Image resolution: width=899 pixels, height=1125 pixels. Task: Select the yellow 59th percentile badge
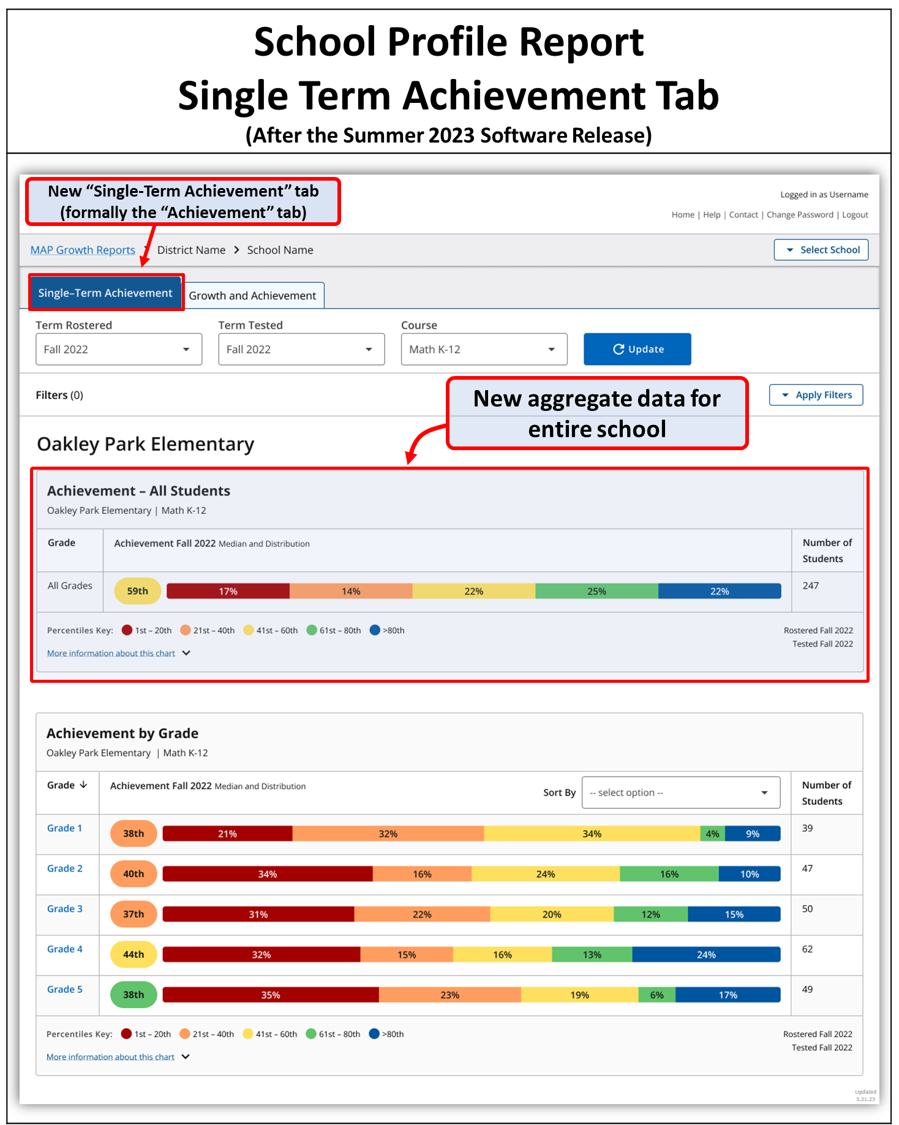tap(136, 590)
